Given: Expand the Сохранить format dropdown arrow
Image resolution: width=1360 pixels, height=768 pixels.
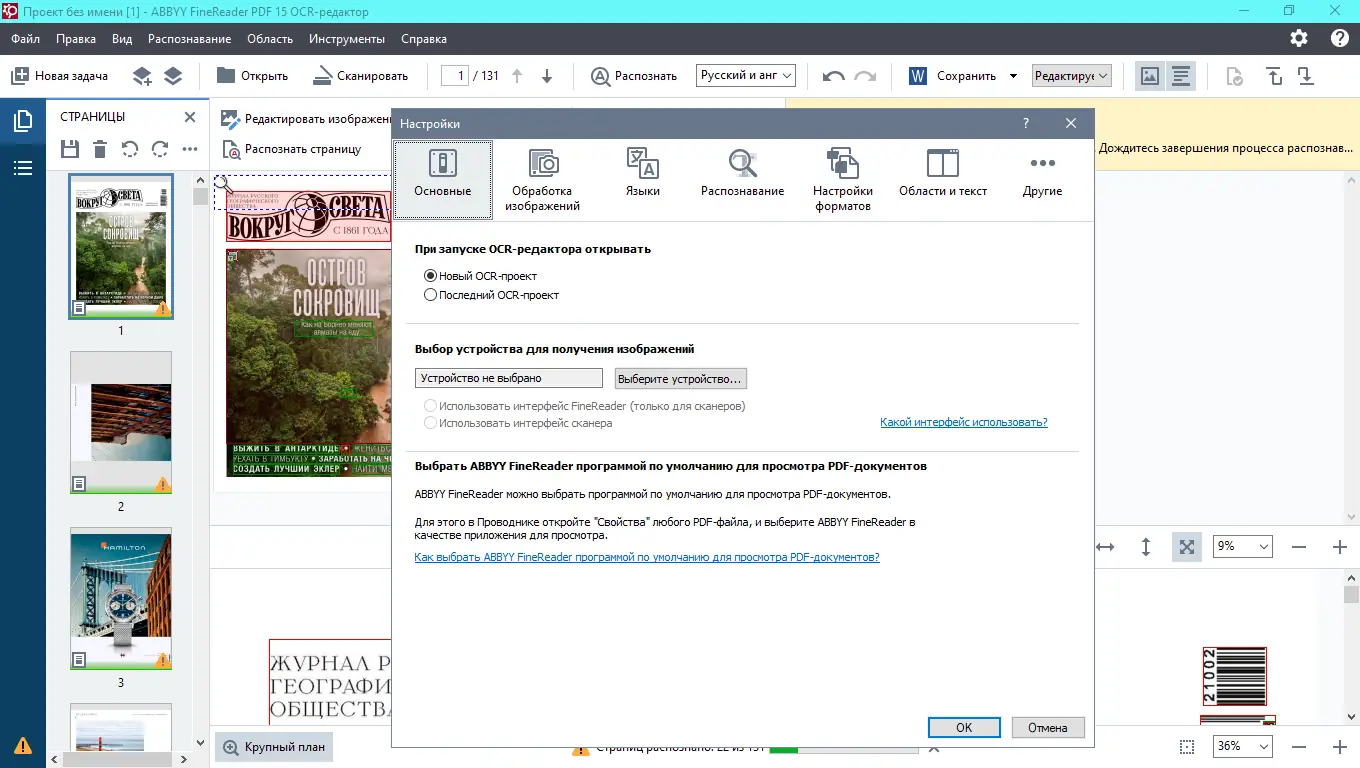Looking at the screenshot, I should (1013, 75).
